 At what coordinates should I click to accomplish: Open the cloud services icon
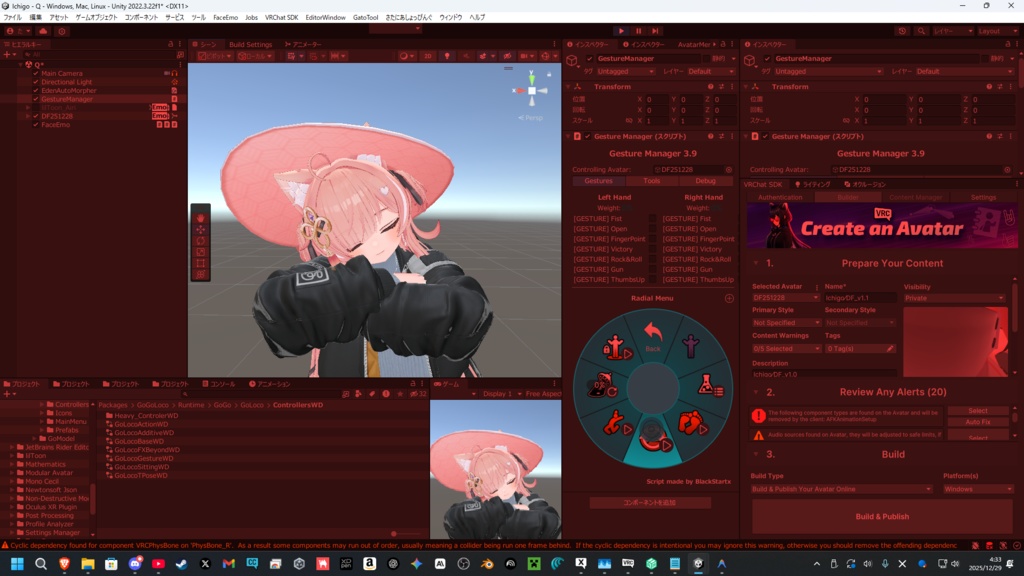43,31
